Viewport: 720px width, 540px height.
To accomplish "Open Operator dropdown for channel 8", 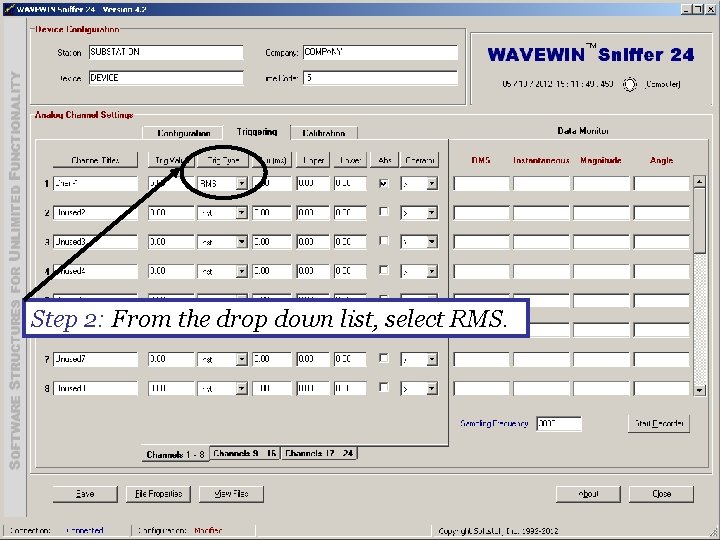I will (432, 388).
